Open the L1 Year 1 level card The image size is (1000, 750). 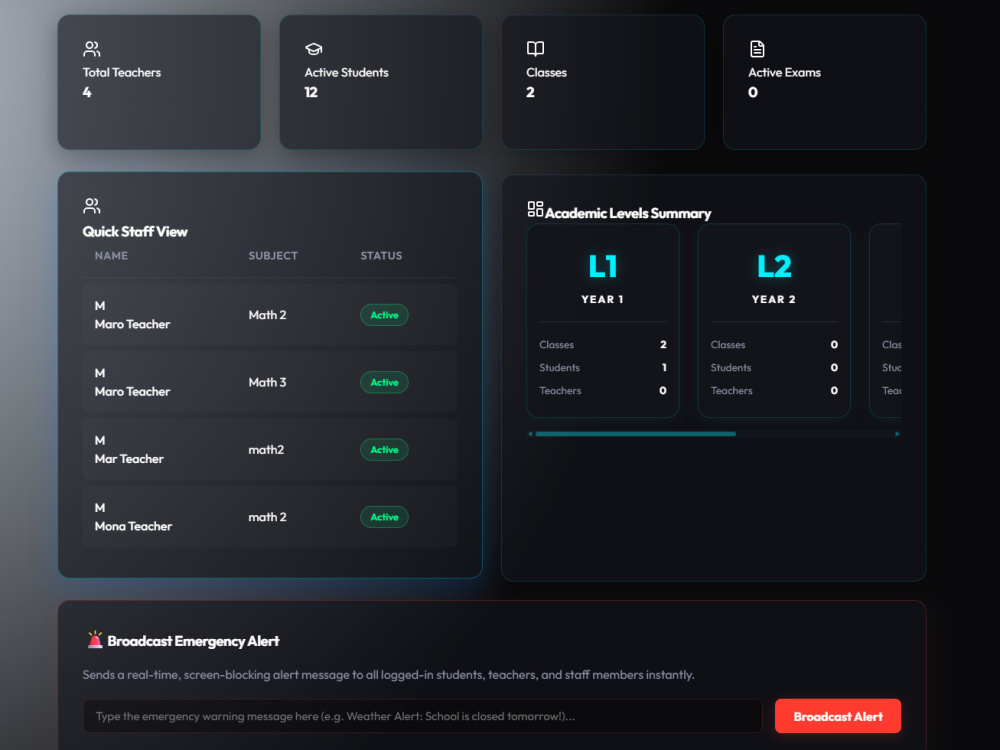(x=603, y=321)
